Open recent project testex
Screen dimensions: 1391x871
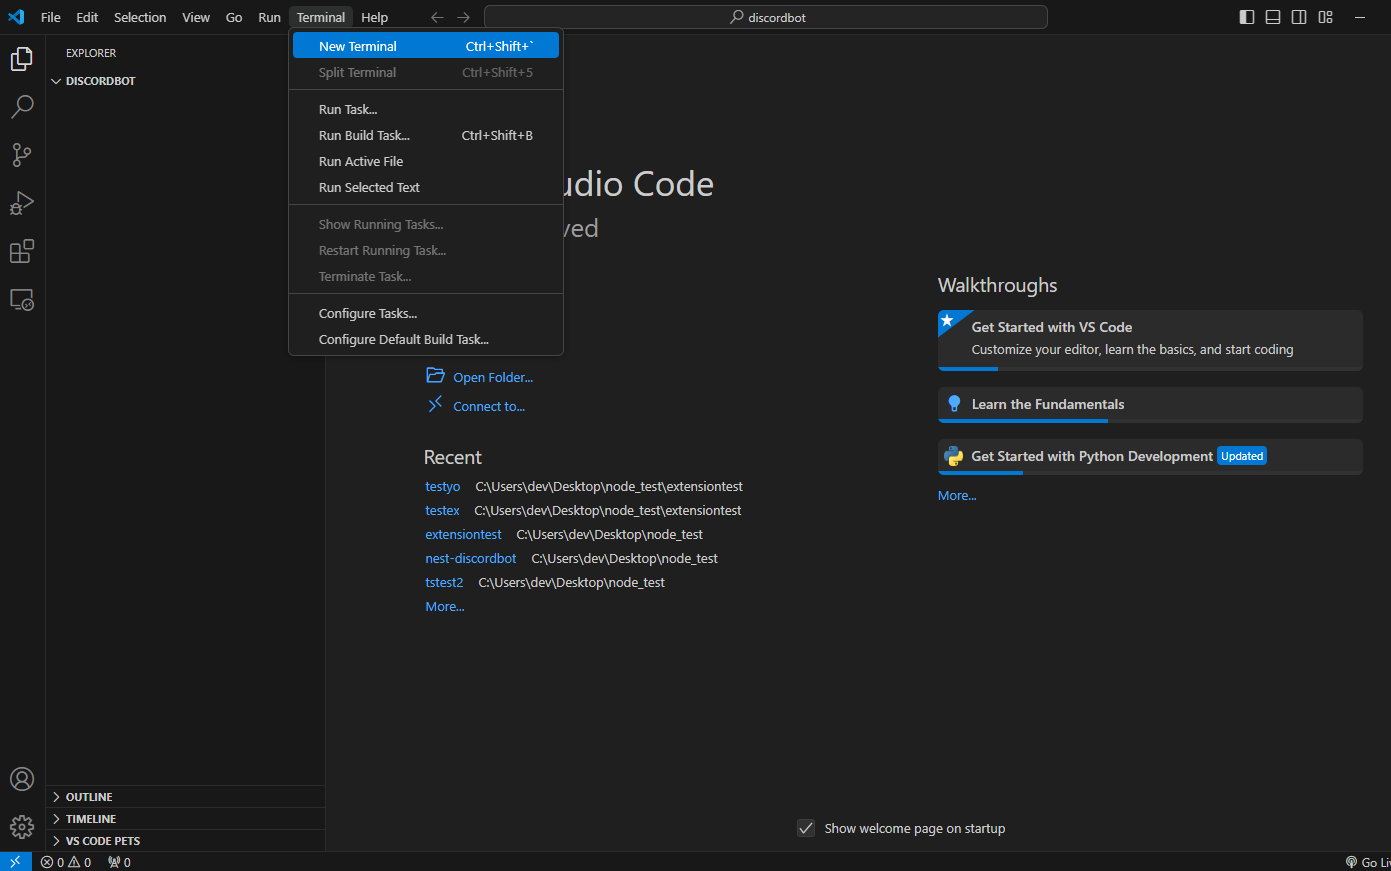pos(442,510)
